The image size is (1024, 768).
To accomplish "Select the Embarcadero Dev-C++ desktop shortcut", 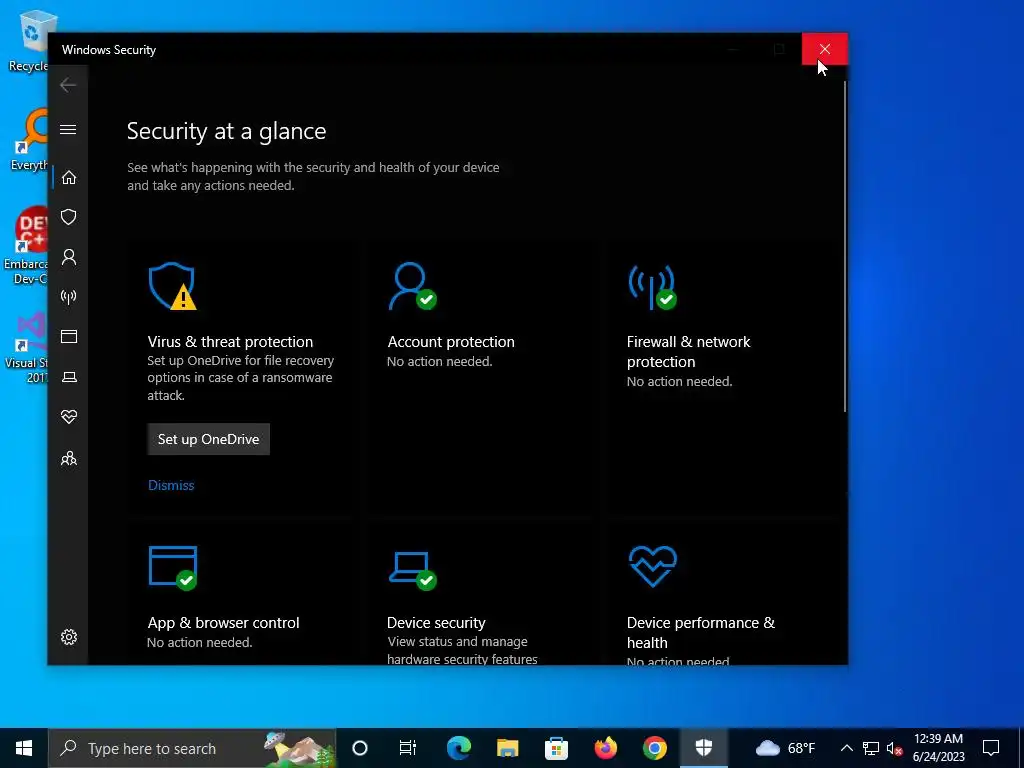I will pos(26,246).
